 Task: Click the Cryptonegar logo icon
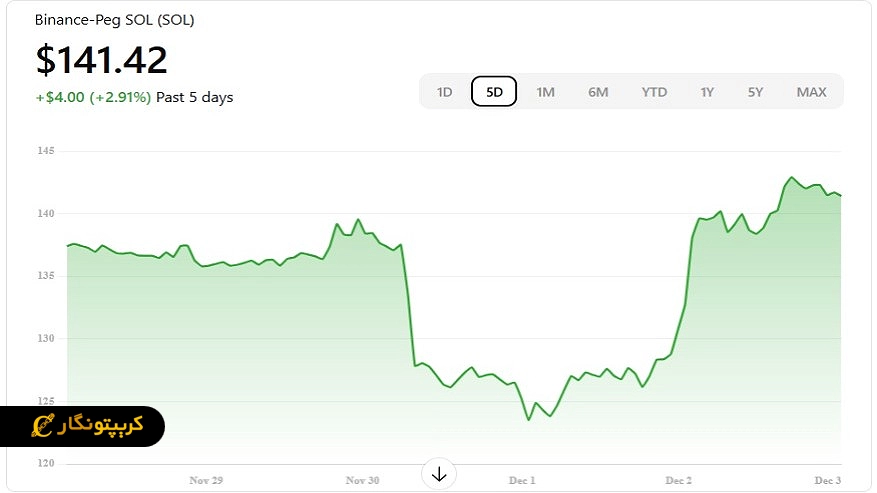tap(42, 427)
